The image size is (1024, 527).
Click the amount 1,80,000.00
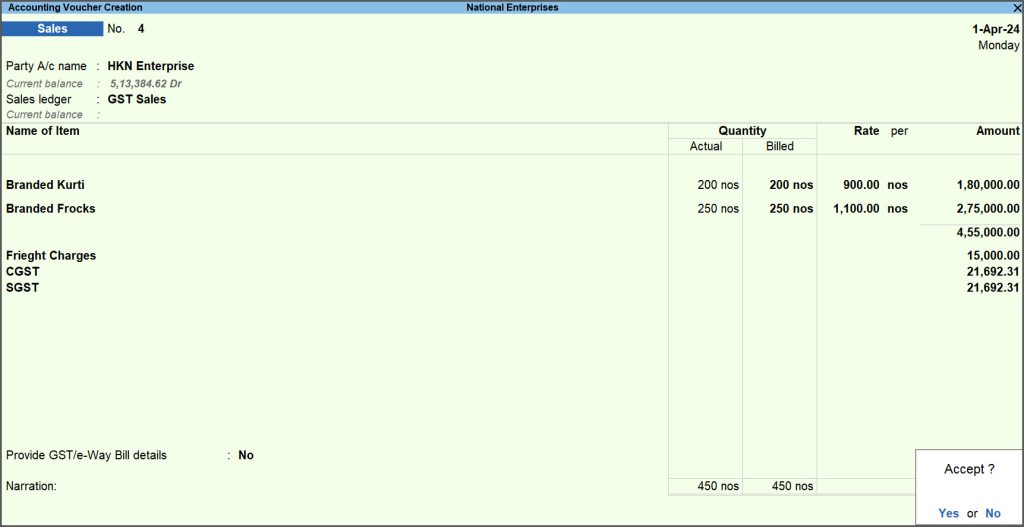pos(988,185)
